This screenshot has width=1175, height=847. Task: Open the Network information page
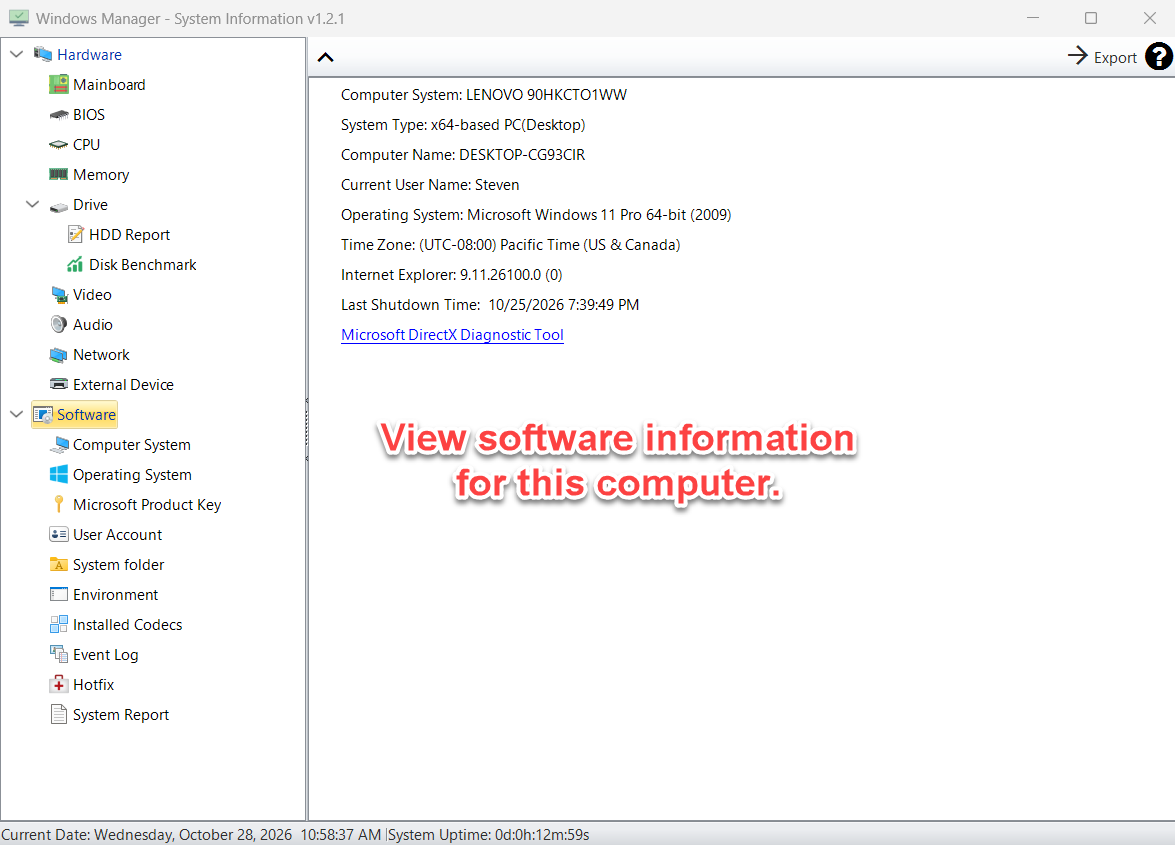101,355
